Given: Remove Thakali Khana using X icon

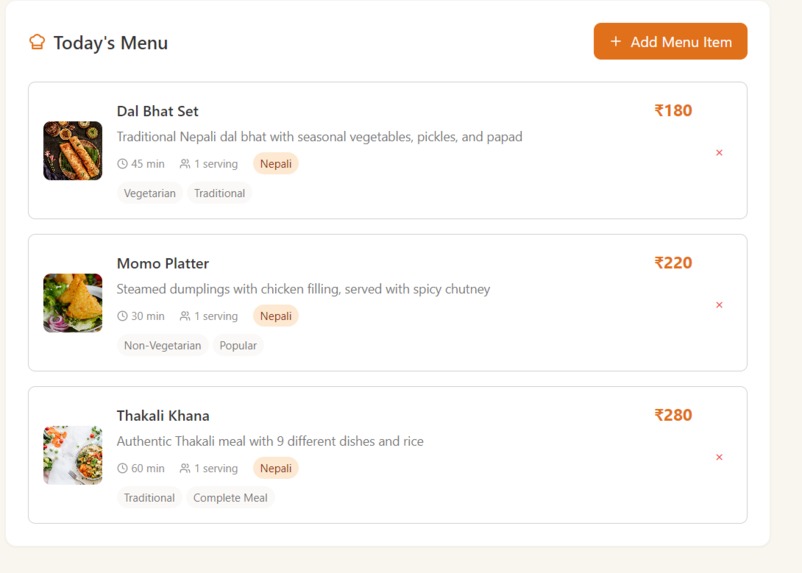Looking at the screenshot, I should coord(719,457).
